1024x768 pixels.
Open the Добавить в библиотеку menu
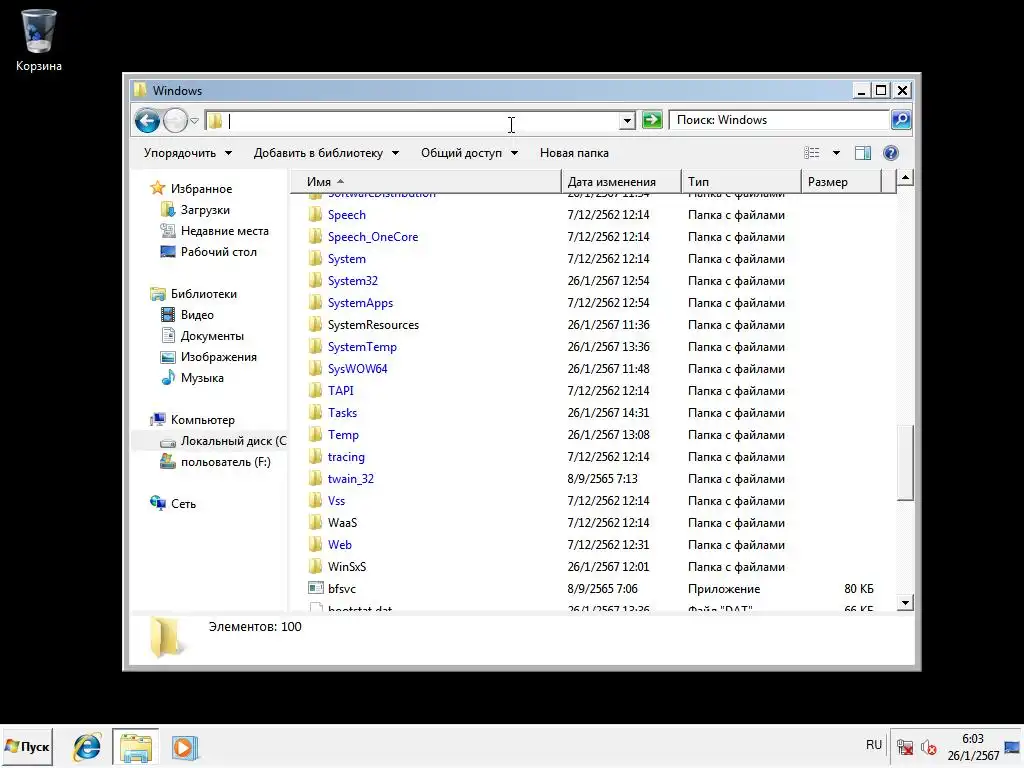coord(326,153)
